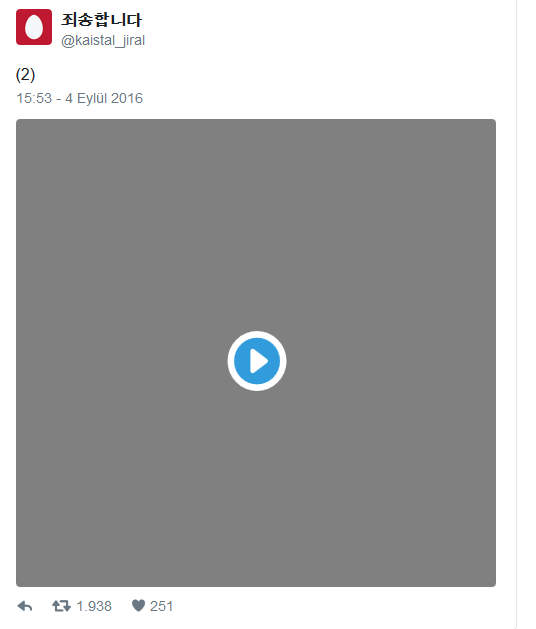536x629 pixels.
Task: Click the 2016 year in the tweet date
Action: [x=127, y=98]
